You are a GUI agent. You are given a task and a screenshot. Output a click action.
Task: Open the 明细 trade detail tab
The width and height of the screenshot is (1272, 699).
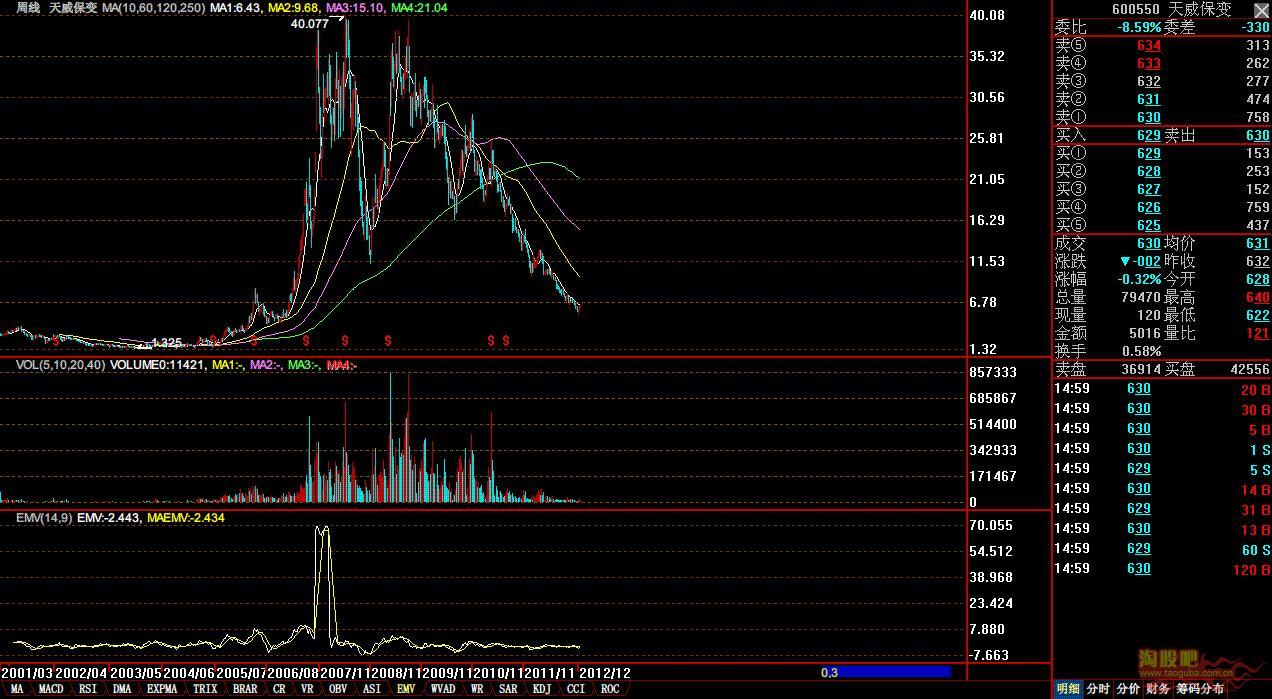tap(1069, 689)
